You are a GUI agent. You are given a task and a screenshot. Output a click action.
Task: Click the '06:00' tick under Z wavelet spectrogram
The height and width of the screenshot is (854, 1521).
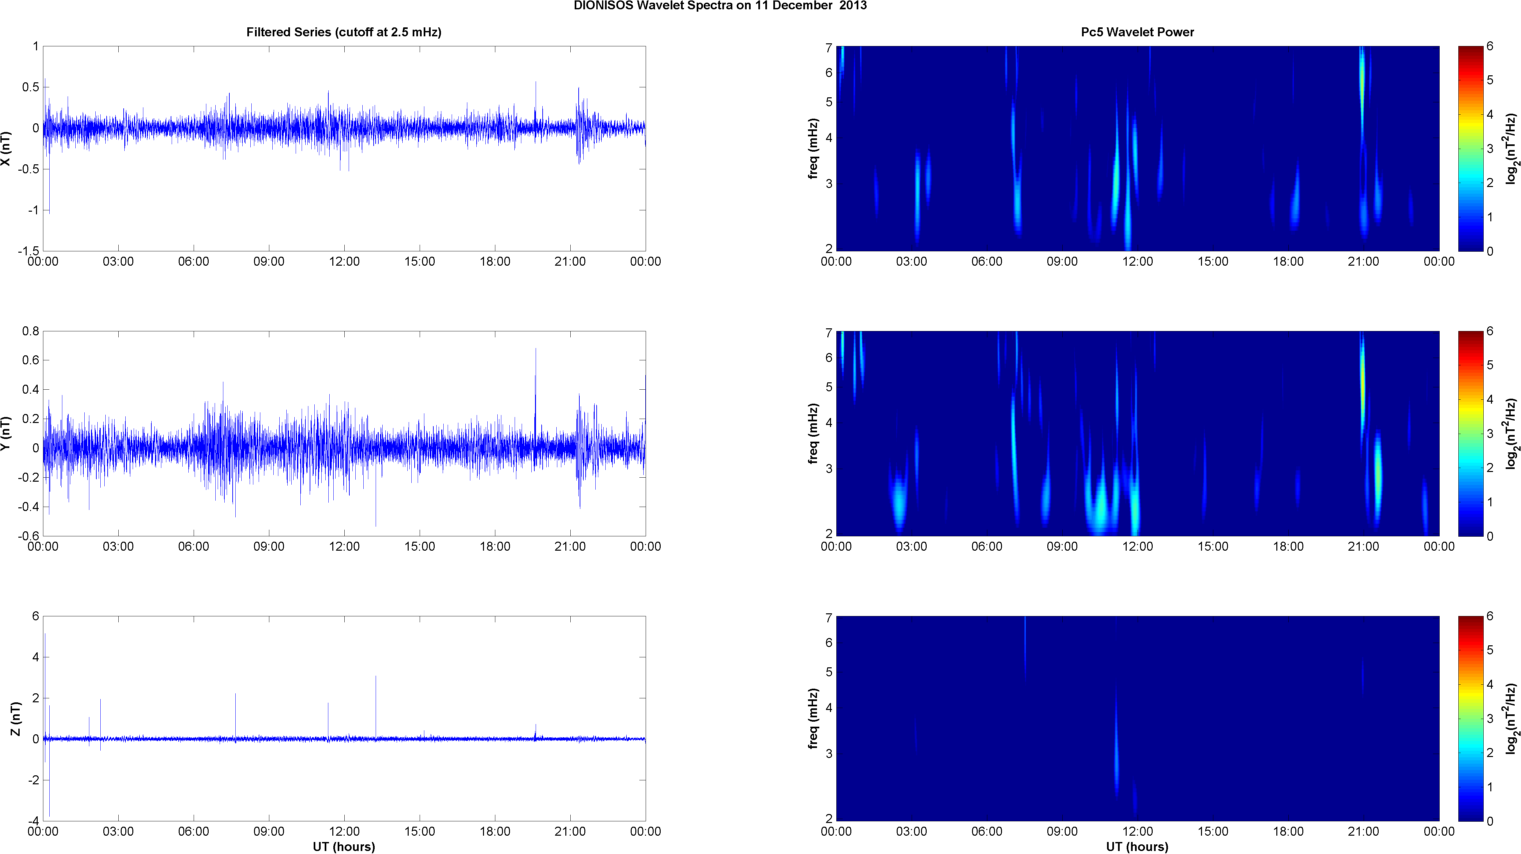click(987, 832)
